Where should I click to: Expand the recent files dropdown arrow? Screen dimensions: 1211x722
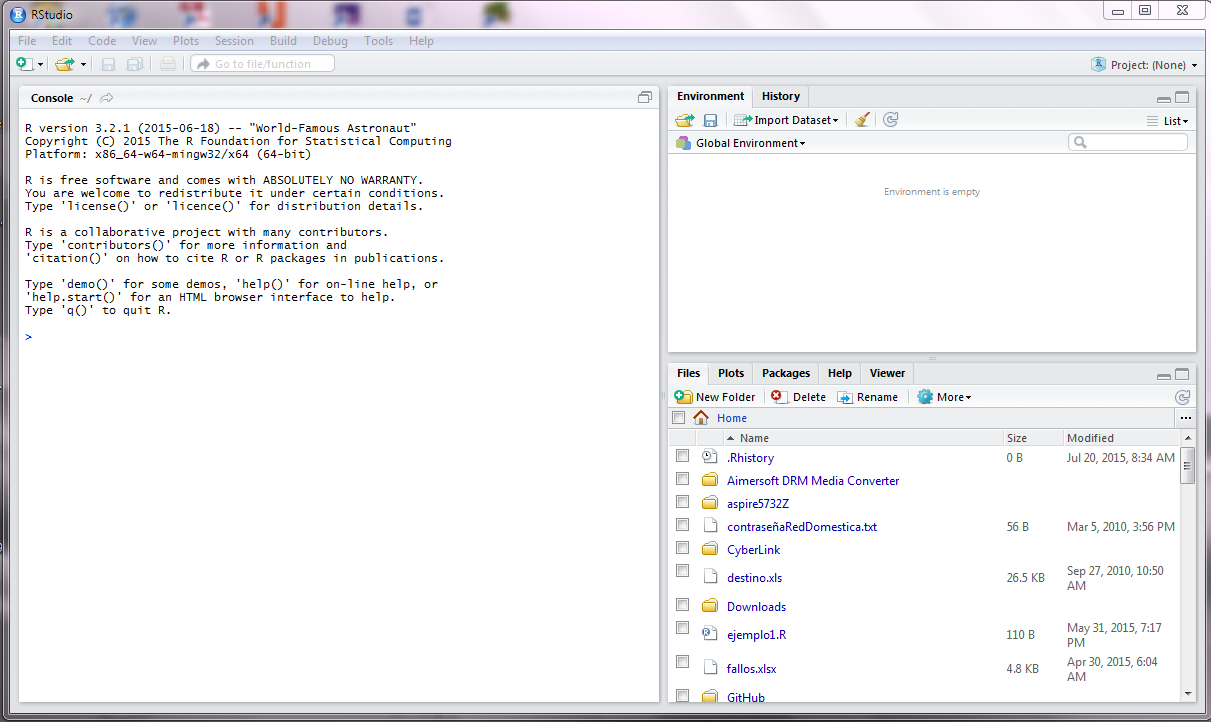tap(83, 65)
